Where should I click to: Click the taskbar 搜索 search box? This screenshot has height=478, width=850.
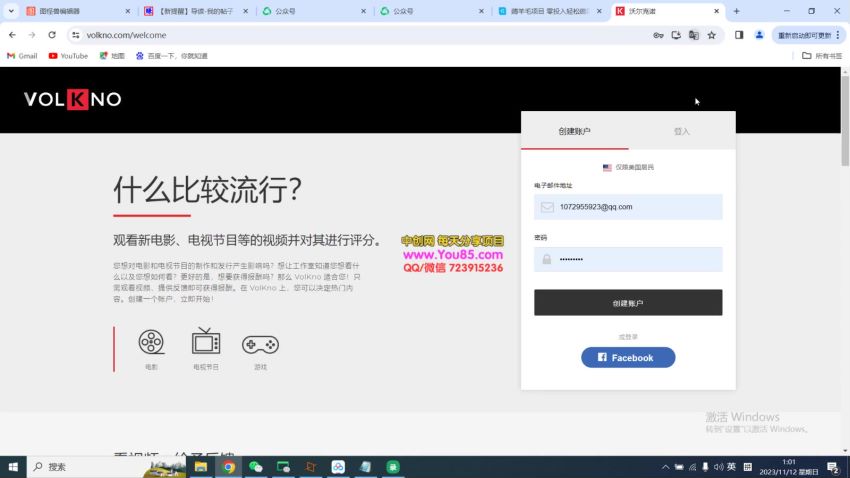[106, 467]
